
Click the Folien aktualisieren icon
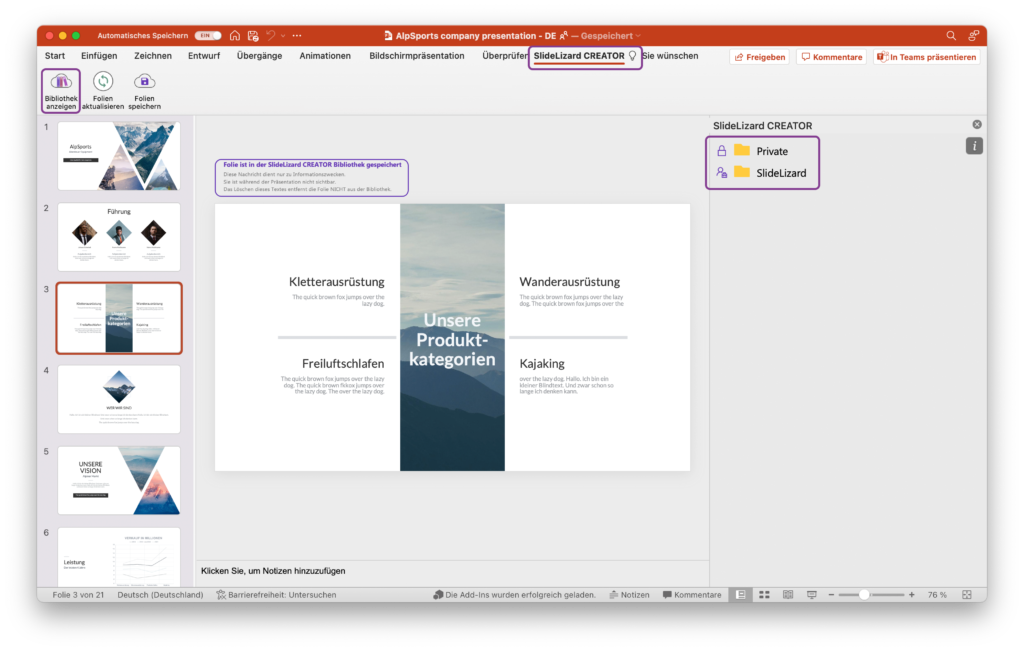click(103, 81)
